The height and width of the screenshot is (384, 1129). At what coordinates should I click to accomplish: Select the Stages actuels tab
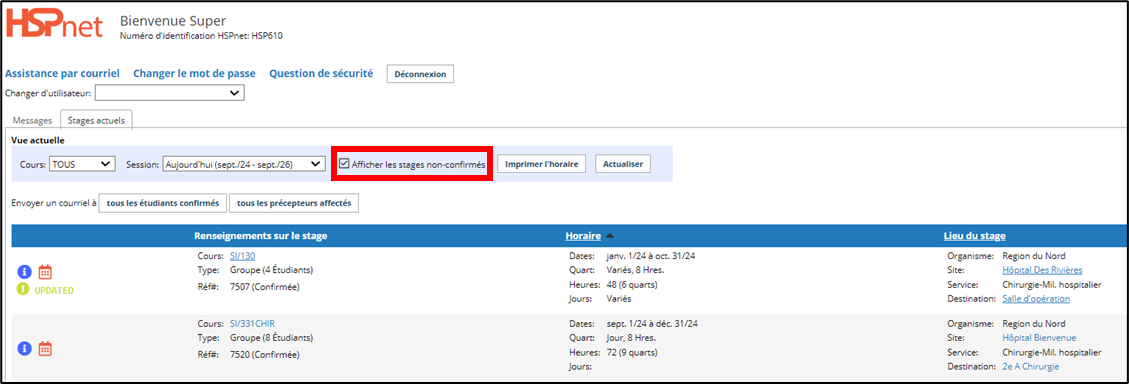point(96,120)
